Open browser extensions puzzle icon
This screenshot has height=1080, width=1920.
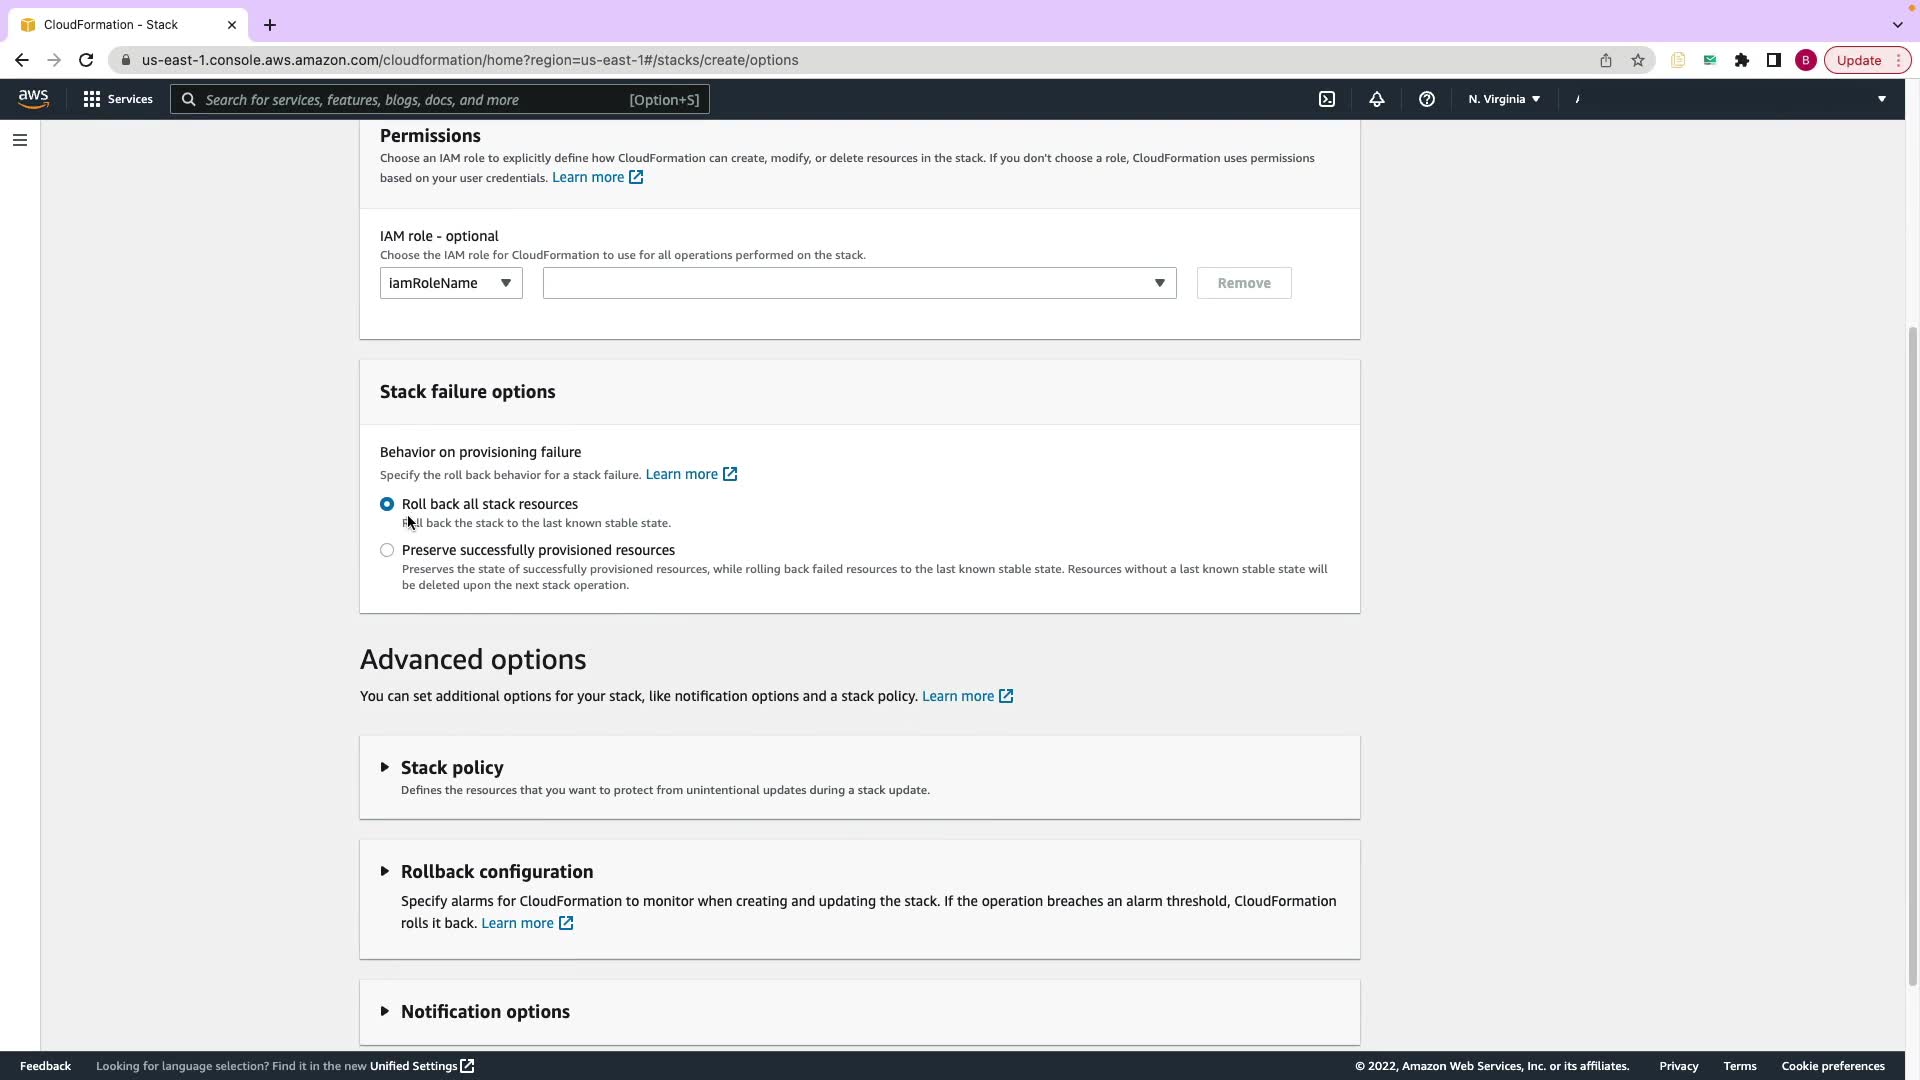[1742, 60]
